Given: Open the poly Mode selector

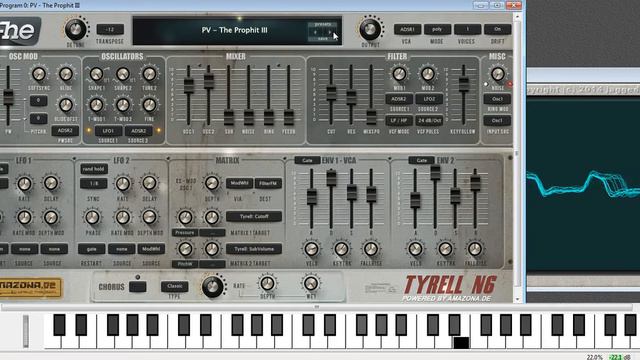Looking at the screenshot, I should pos(437,29).
